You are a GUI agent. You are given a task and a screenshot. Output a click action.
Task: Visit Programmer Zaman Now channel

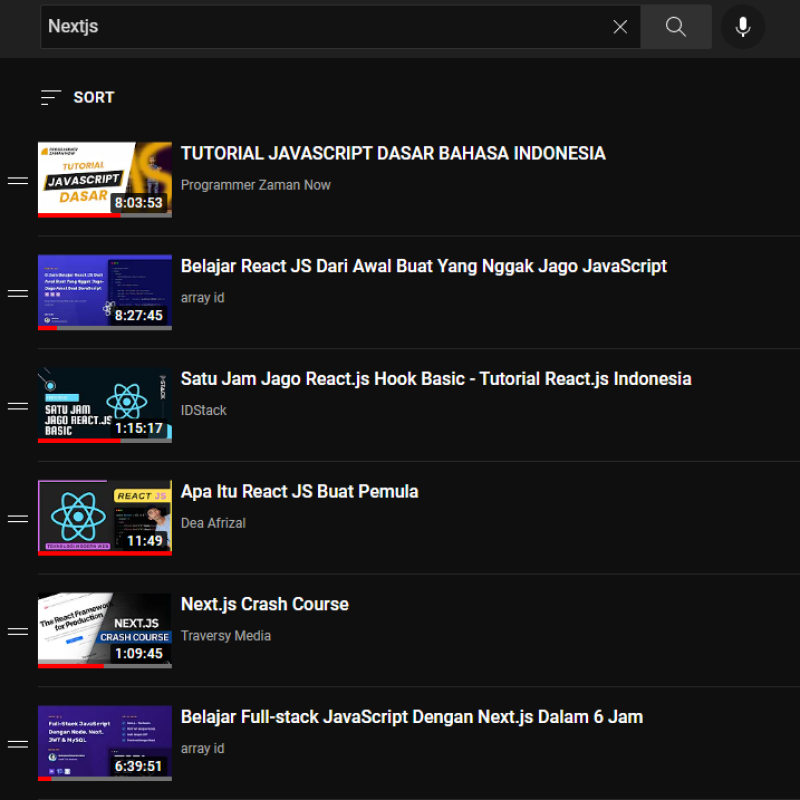pyautogui.click(x=256, y=185)
